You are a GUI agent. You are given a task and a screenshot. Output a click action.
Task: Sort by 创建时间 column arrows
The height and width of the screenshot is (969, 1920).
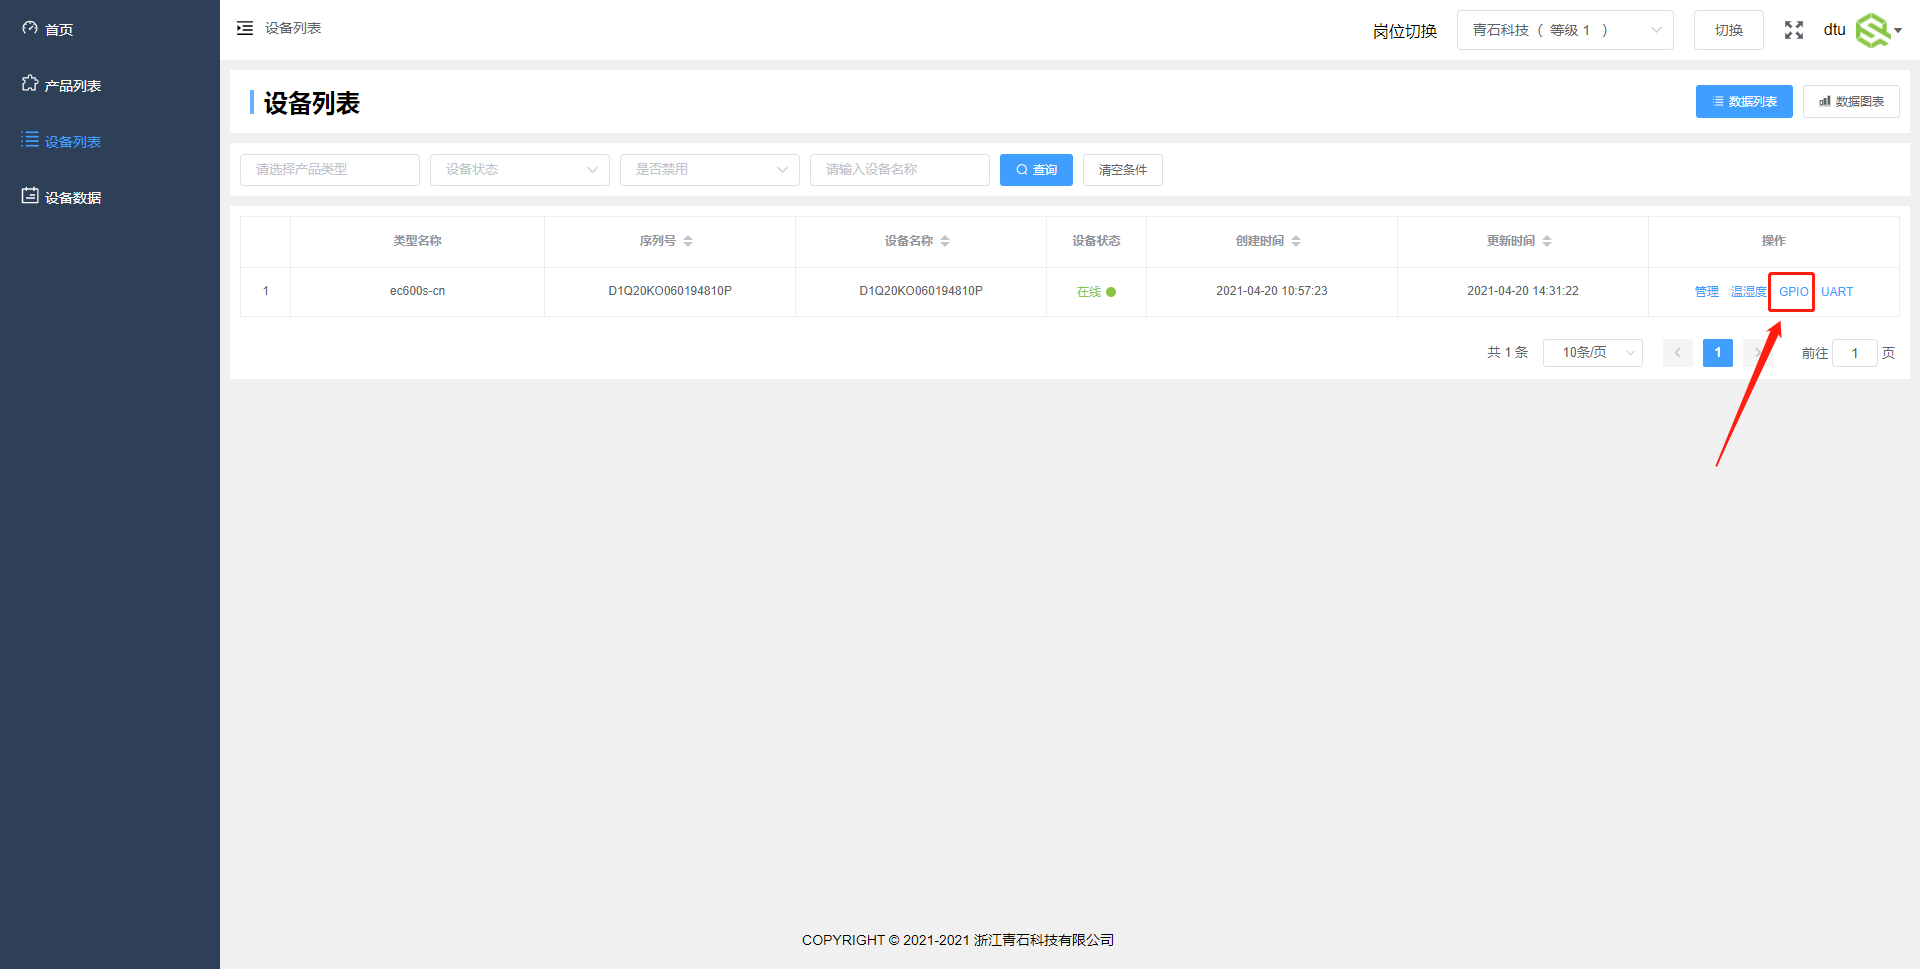[1296, 241]
